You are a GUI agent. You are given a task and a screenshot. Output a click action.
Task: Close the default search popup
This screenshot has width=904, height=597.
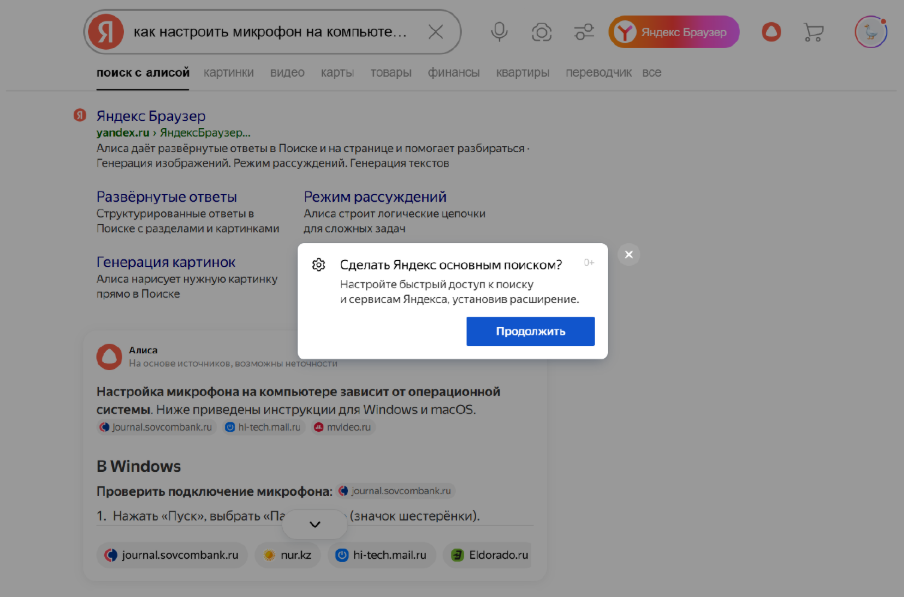pos(628,254)
